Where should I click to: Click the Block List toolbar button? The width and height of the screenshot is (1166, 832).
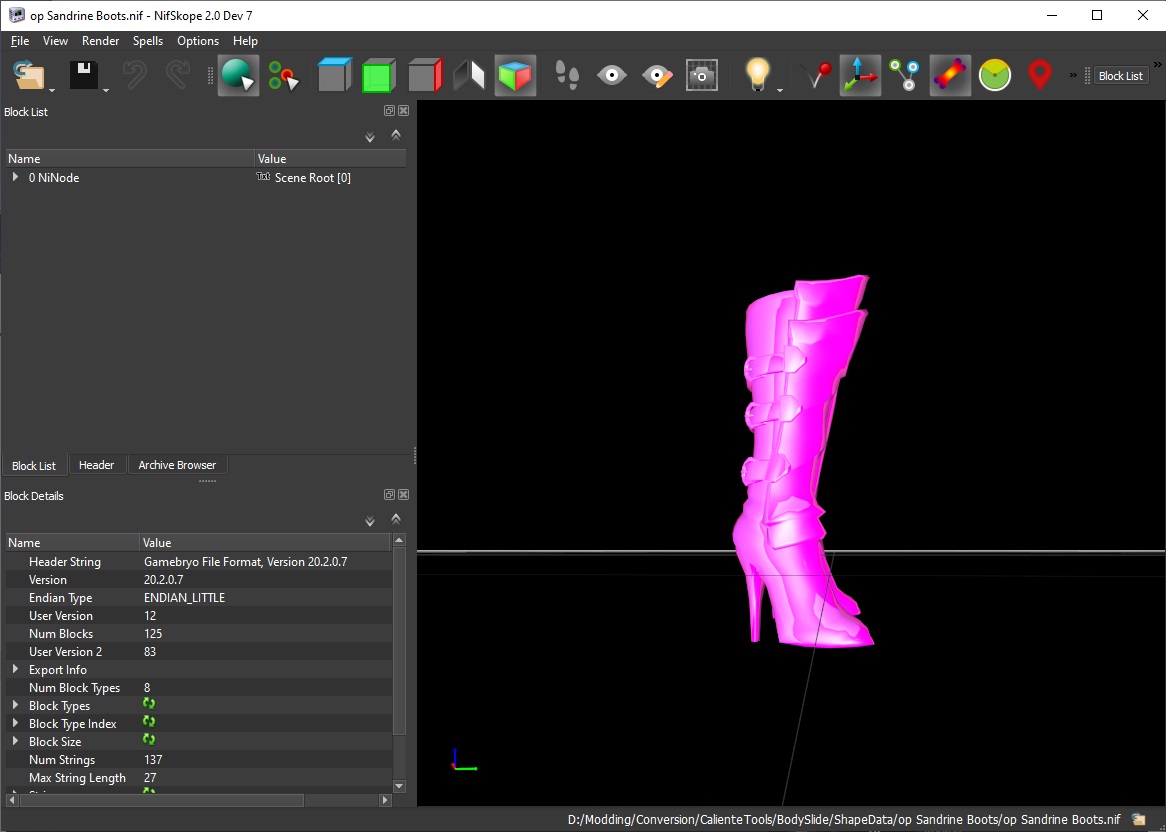[1120, 76]
